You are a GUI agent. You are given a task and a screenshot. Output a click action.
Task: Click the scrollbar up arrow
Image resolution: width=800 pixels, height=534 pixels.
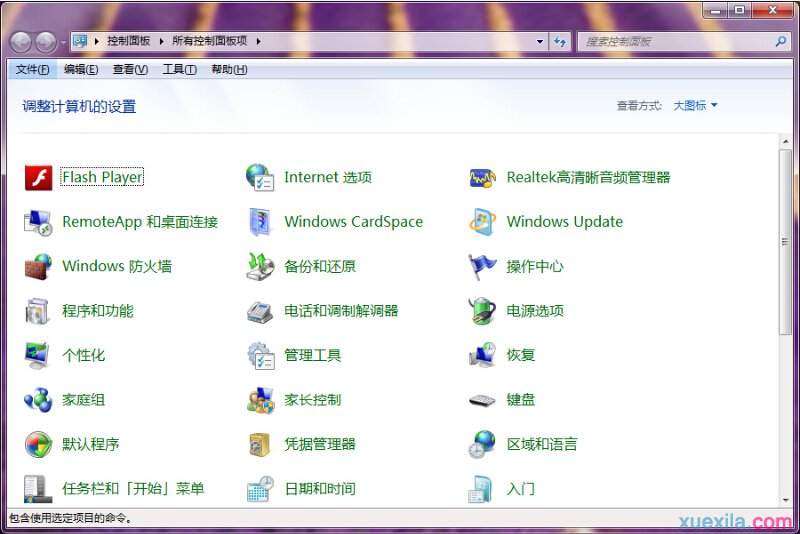pyautogui.click(x=785, y=142)
